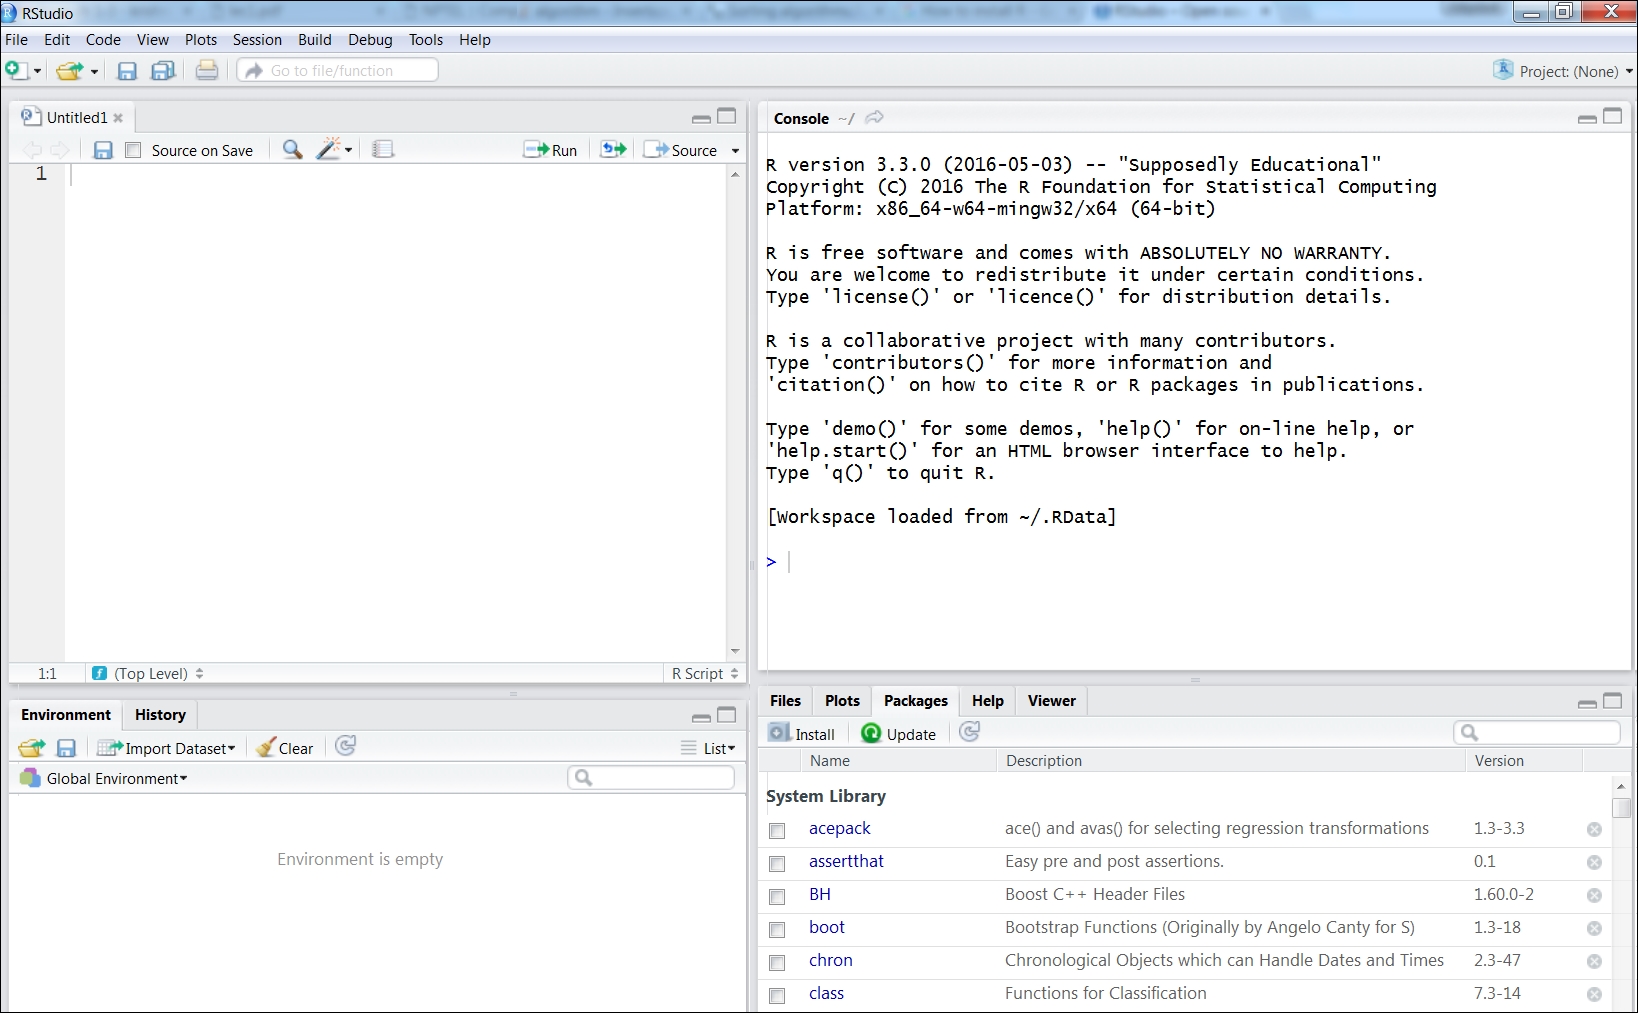Screen dimensions: 1638x1013
Task: Open the Import Dataset dropdown
Action: coord(166,748)
